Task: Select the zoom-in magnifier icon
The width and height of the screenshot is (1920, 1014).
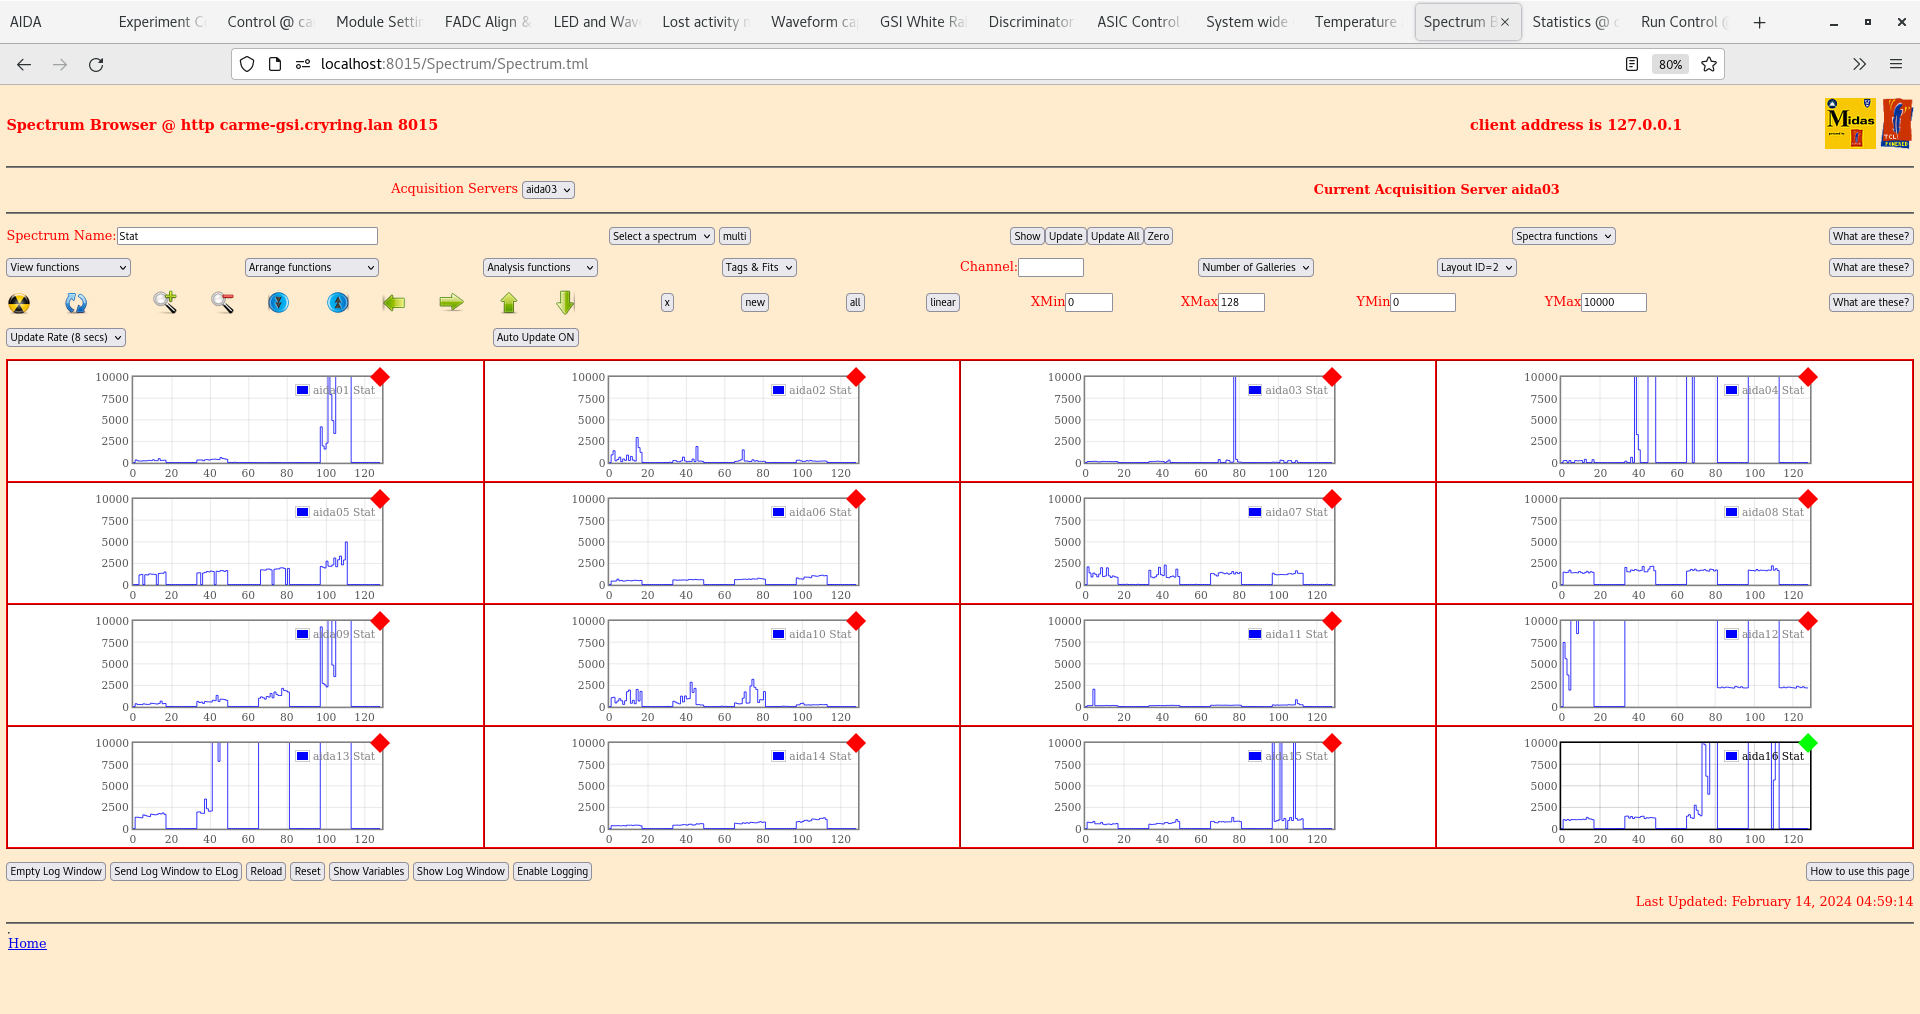Action: [164, 303]
